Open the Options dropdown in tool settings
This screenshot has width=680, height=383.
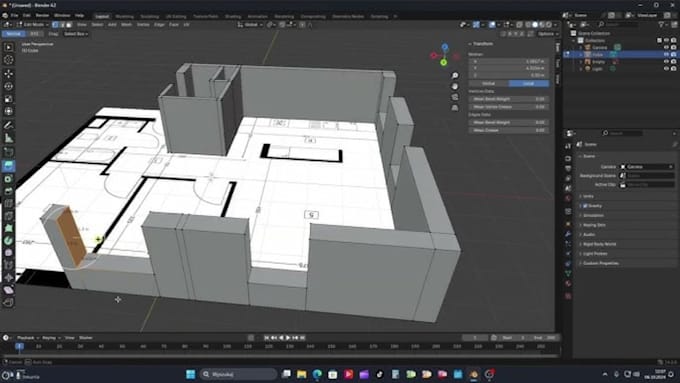click(x=547, y=34)
